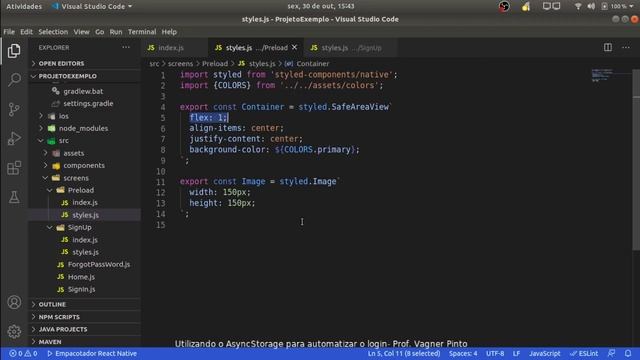Switch to styles.js SignUp editor tab
Image resolution: width=640 pixels, height=360 pixels.
coord(351,48)
